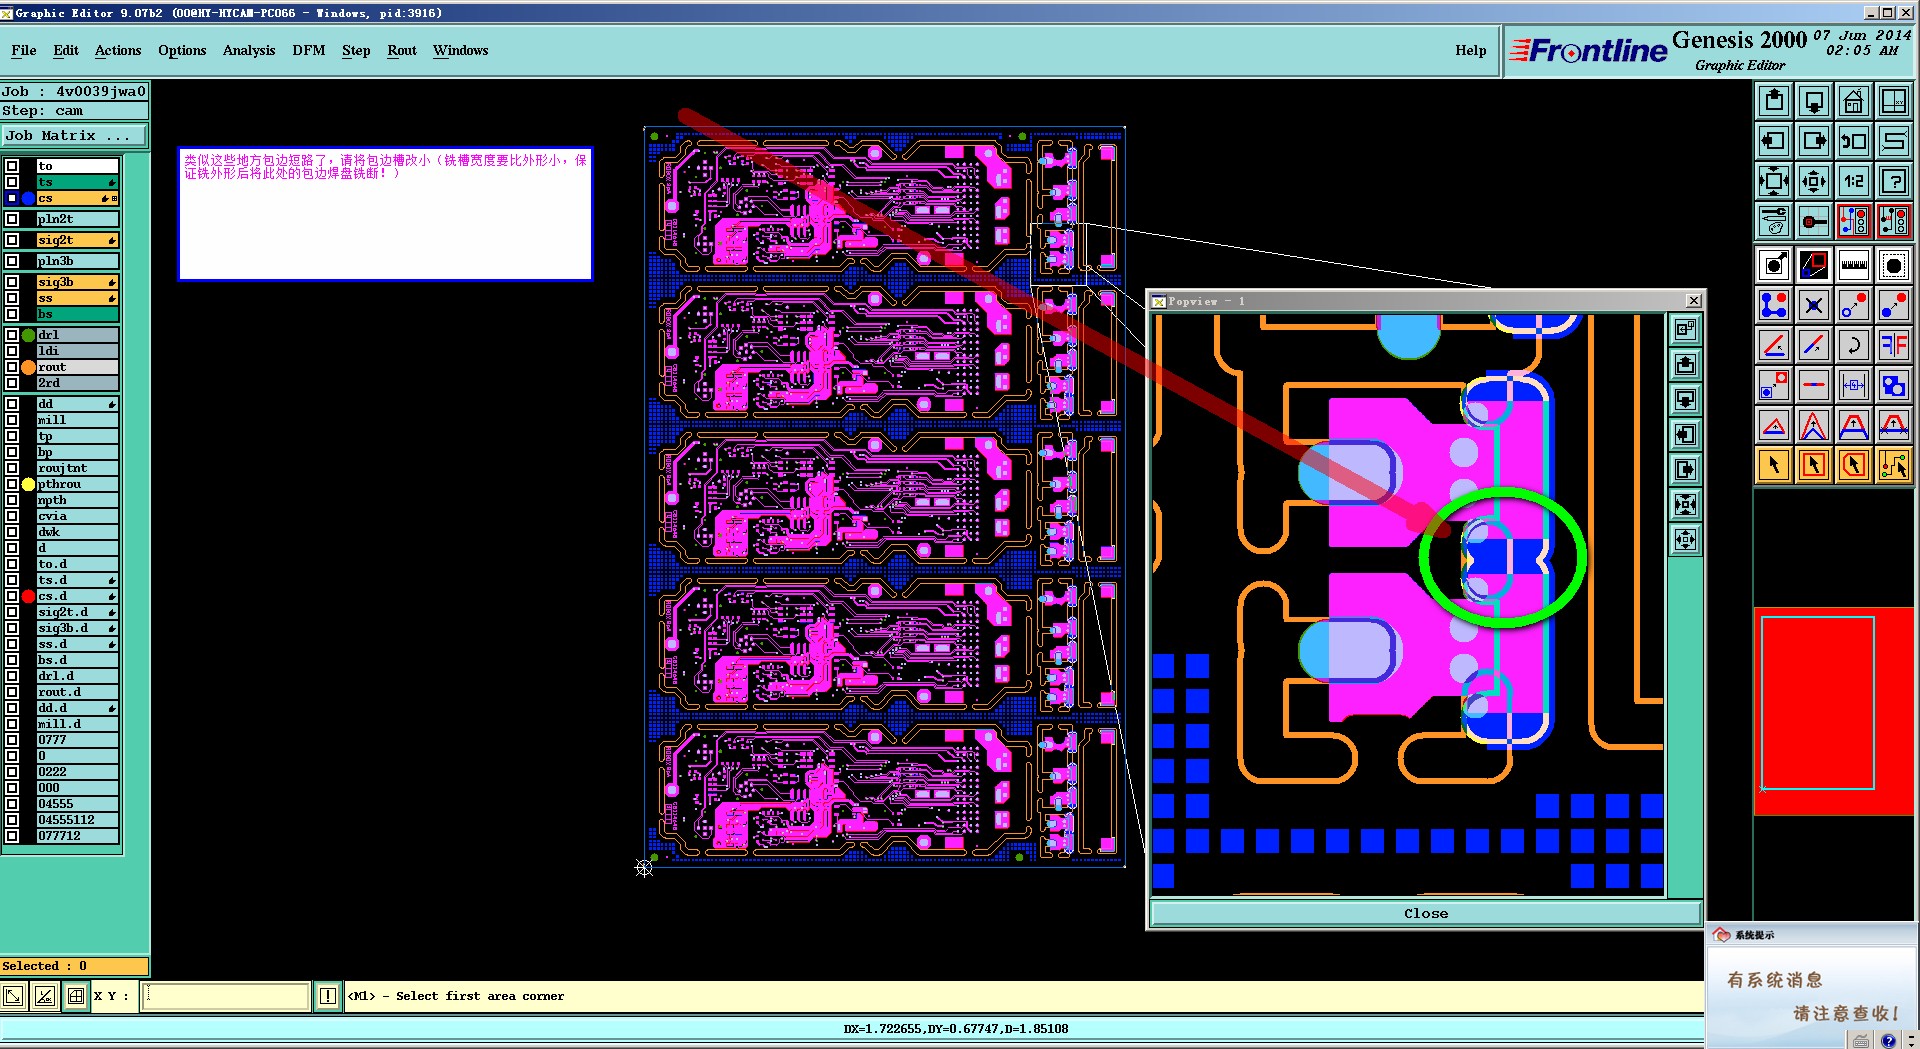Click the system message notification popup
The height and width of the screenshot is (1049, 1920).
1811,985
